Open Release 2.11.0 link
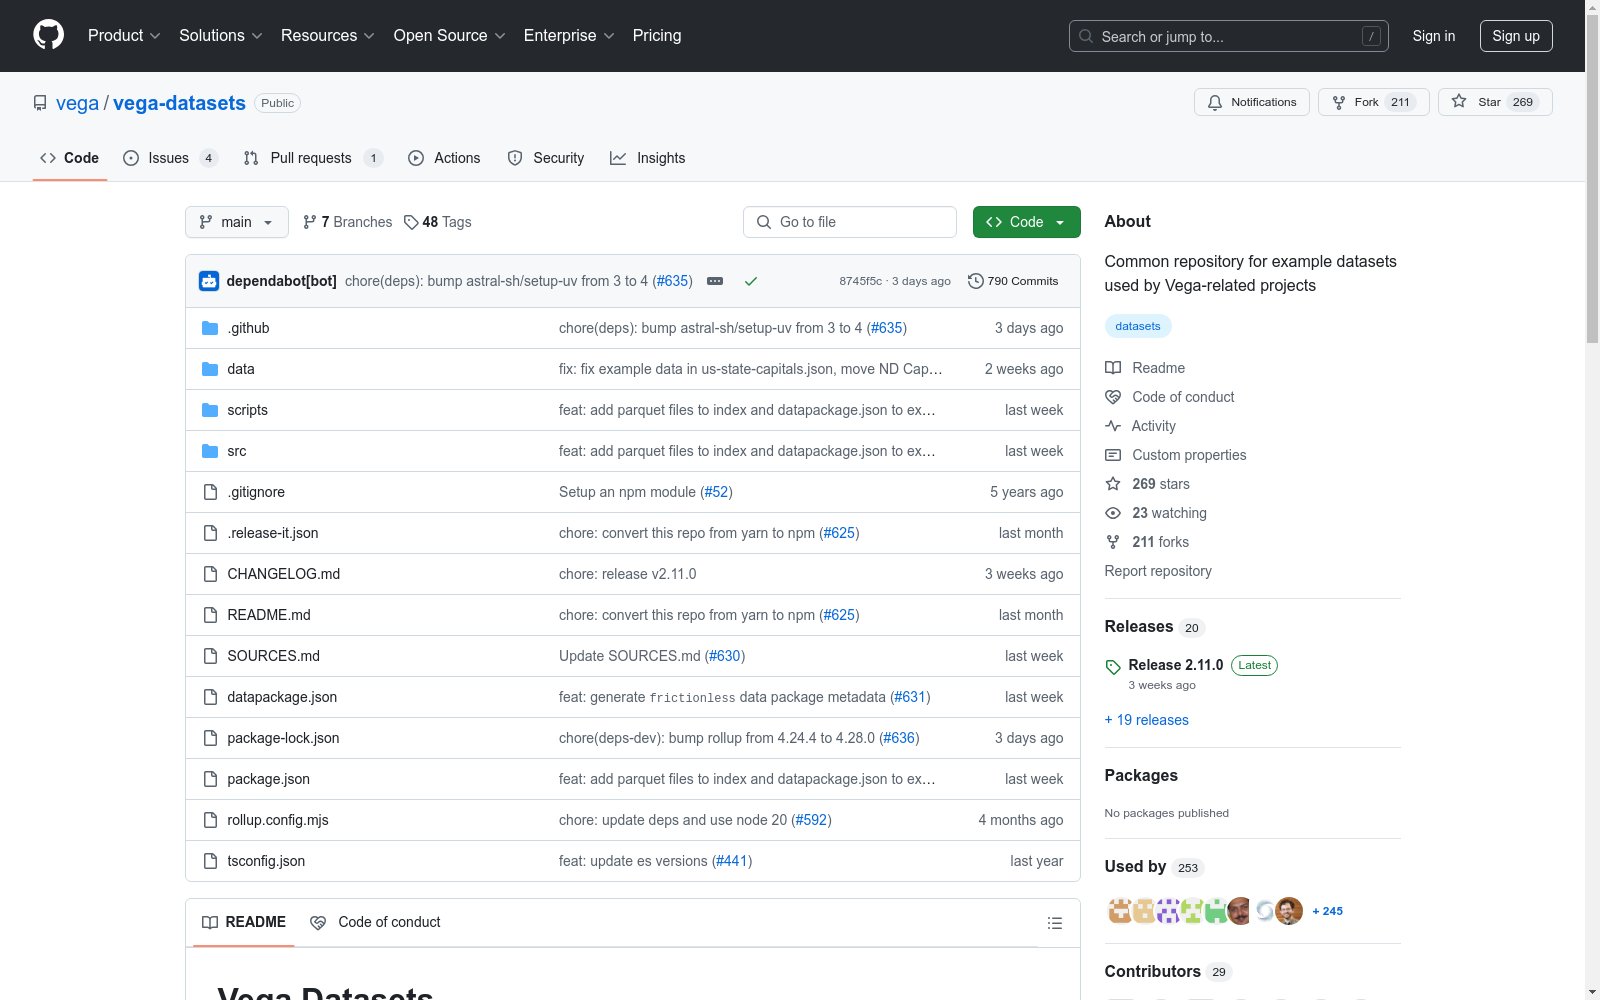Image resolution: width=1600 pixels, height=1000 pixels. pos(1176,665)
